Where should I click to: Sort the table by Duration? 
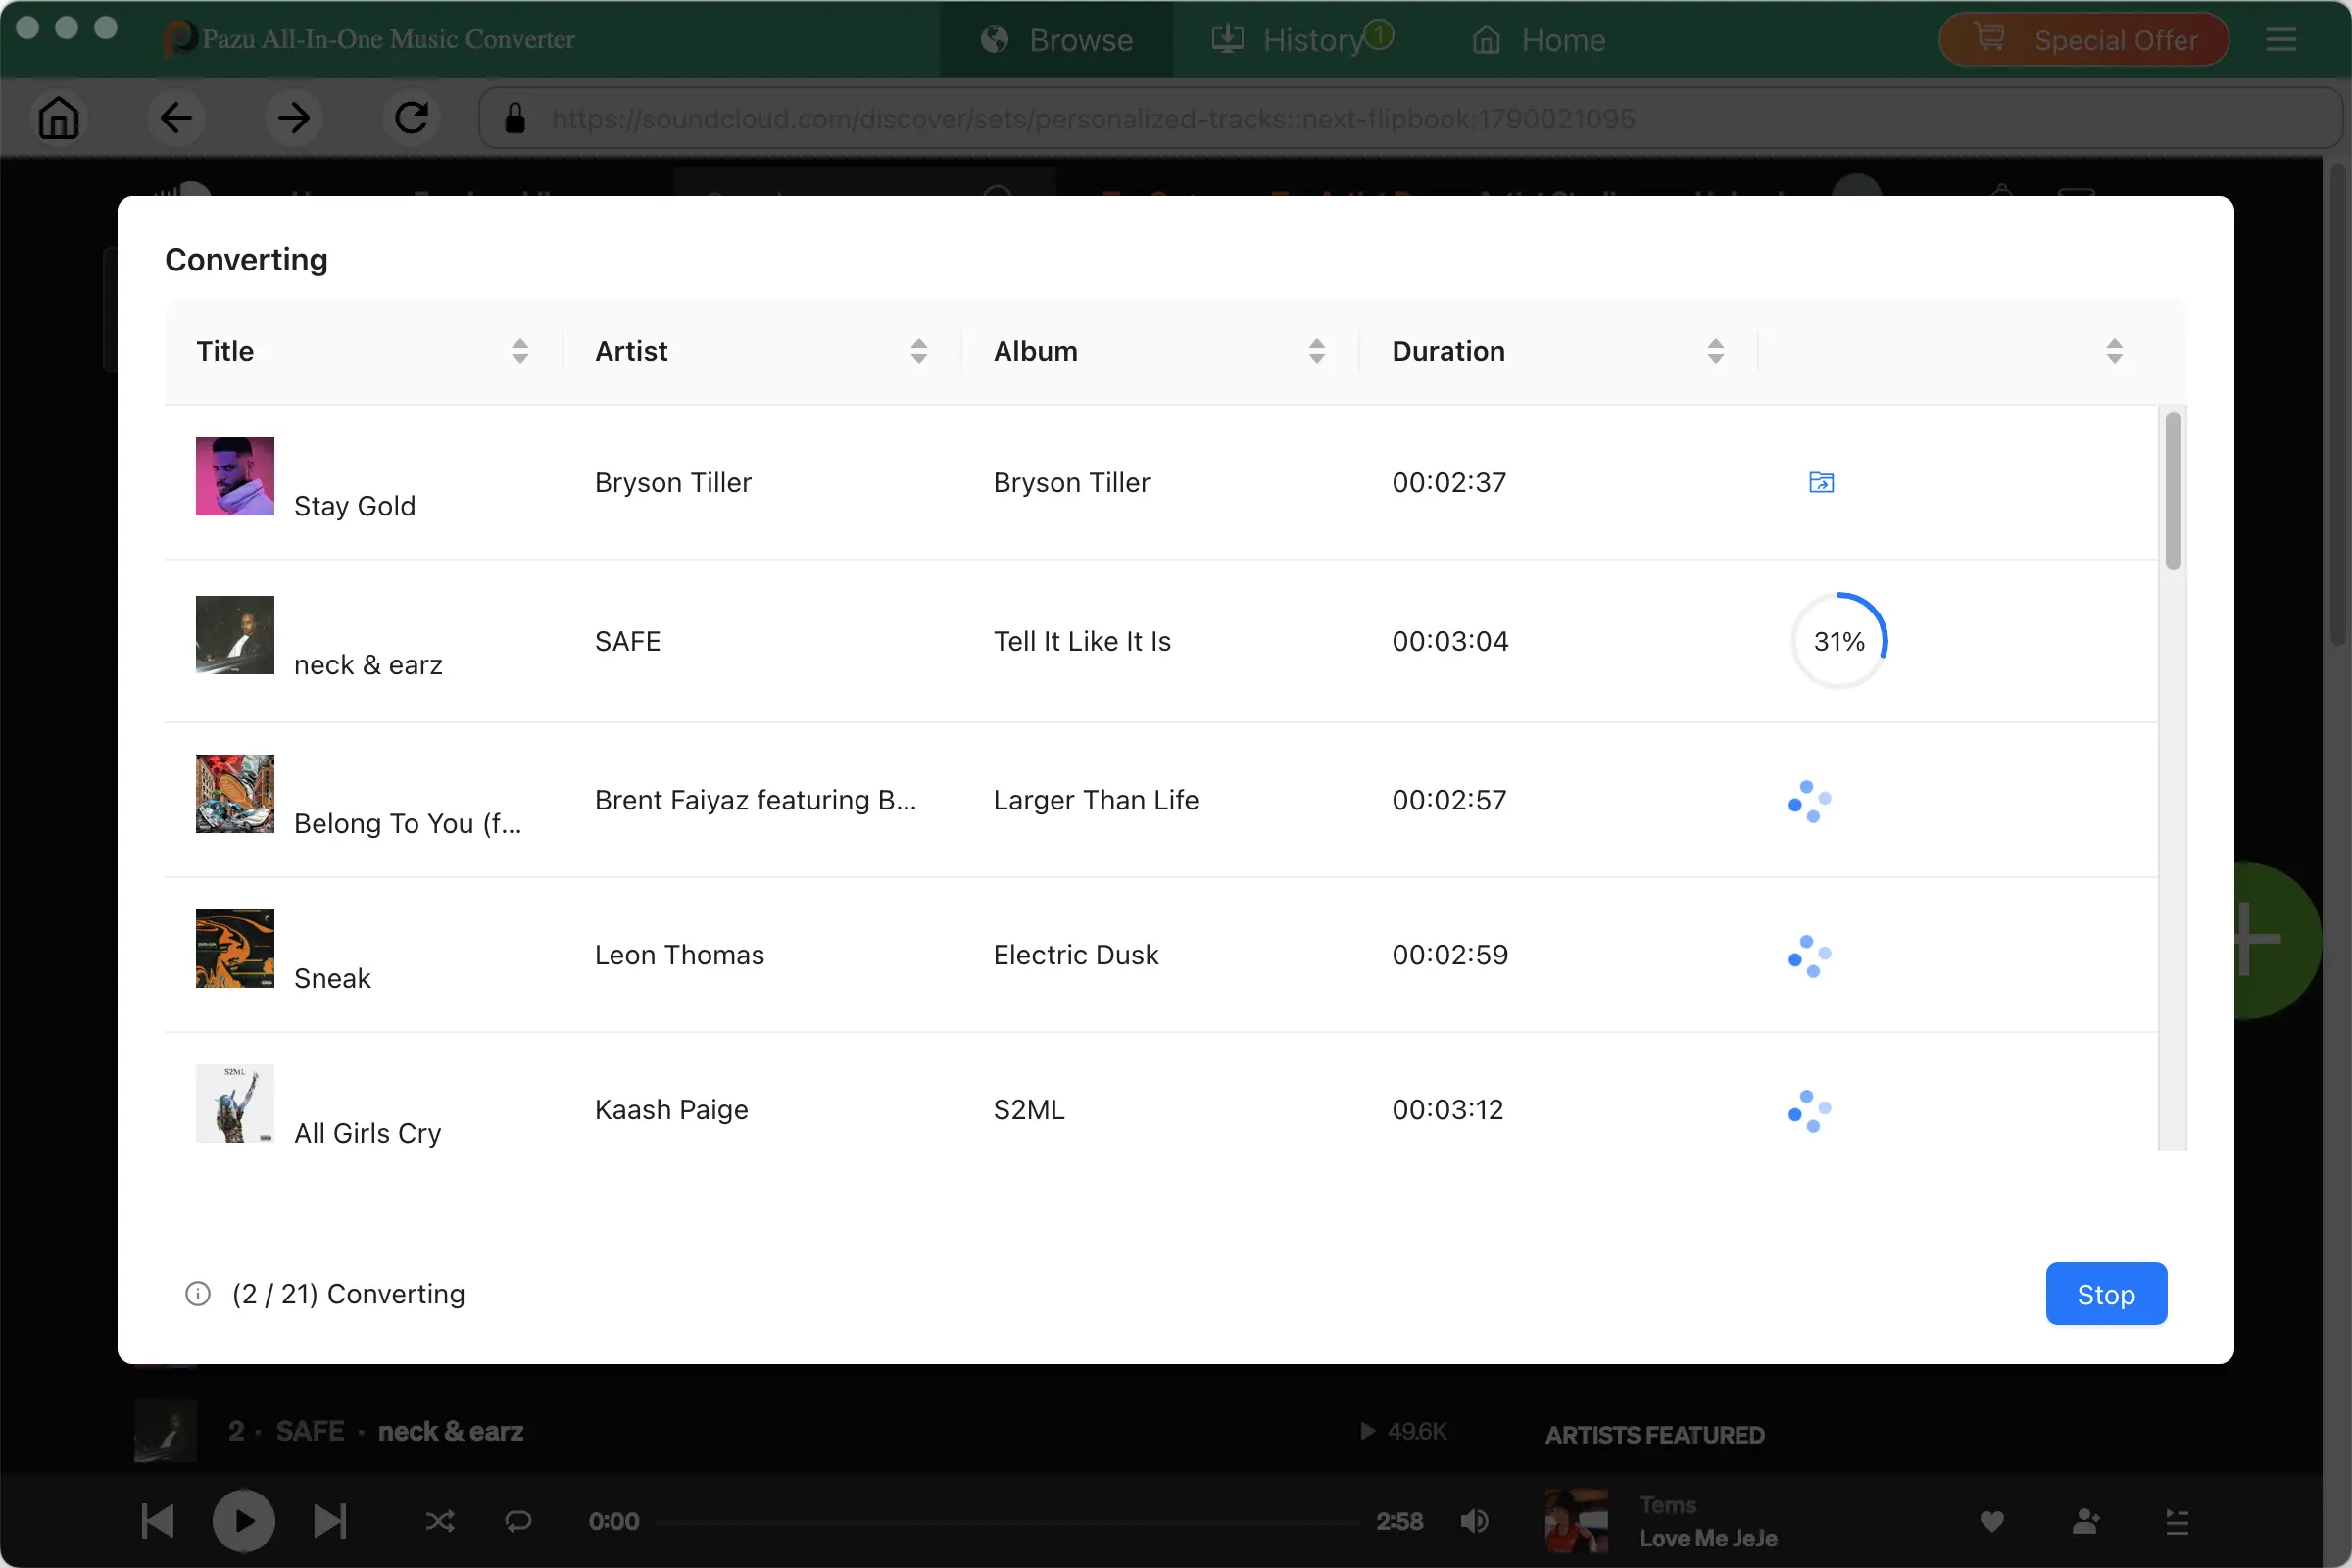click(x=1716, y=351)
